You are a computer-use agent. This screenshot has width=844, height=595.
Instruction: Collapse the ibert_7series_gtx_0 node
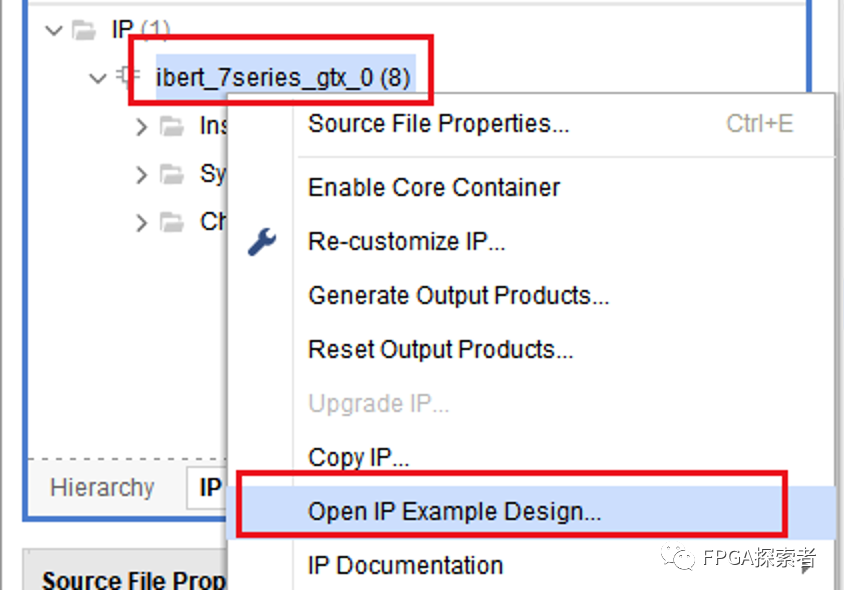(x=97, y=77)
